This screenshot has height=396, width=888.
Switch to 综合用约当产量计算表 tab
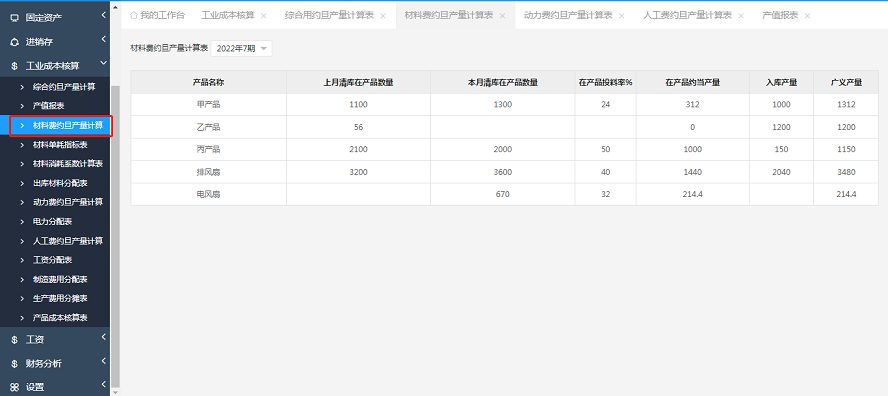click(329, 15)
